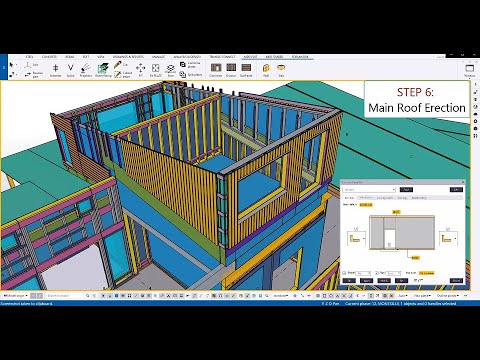Click dark button at dialog top-right
Screen dimensions: 480x360
pos(456,190)
